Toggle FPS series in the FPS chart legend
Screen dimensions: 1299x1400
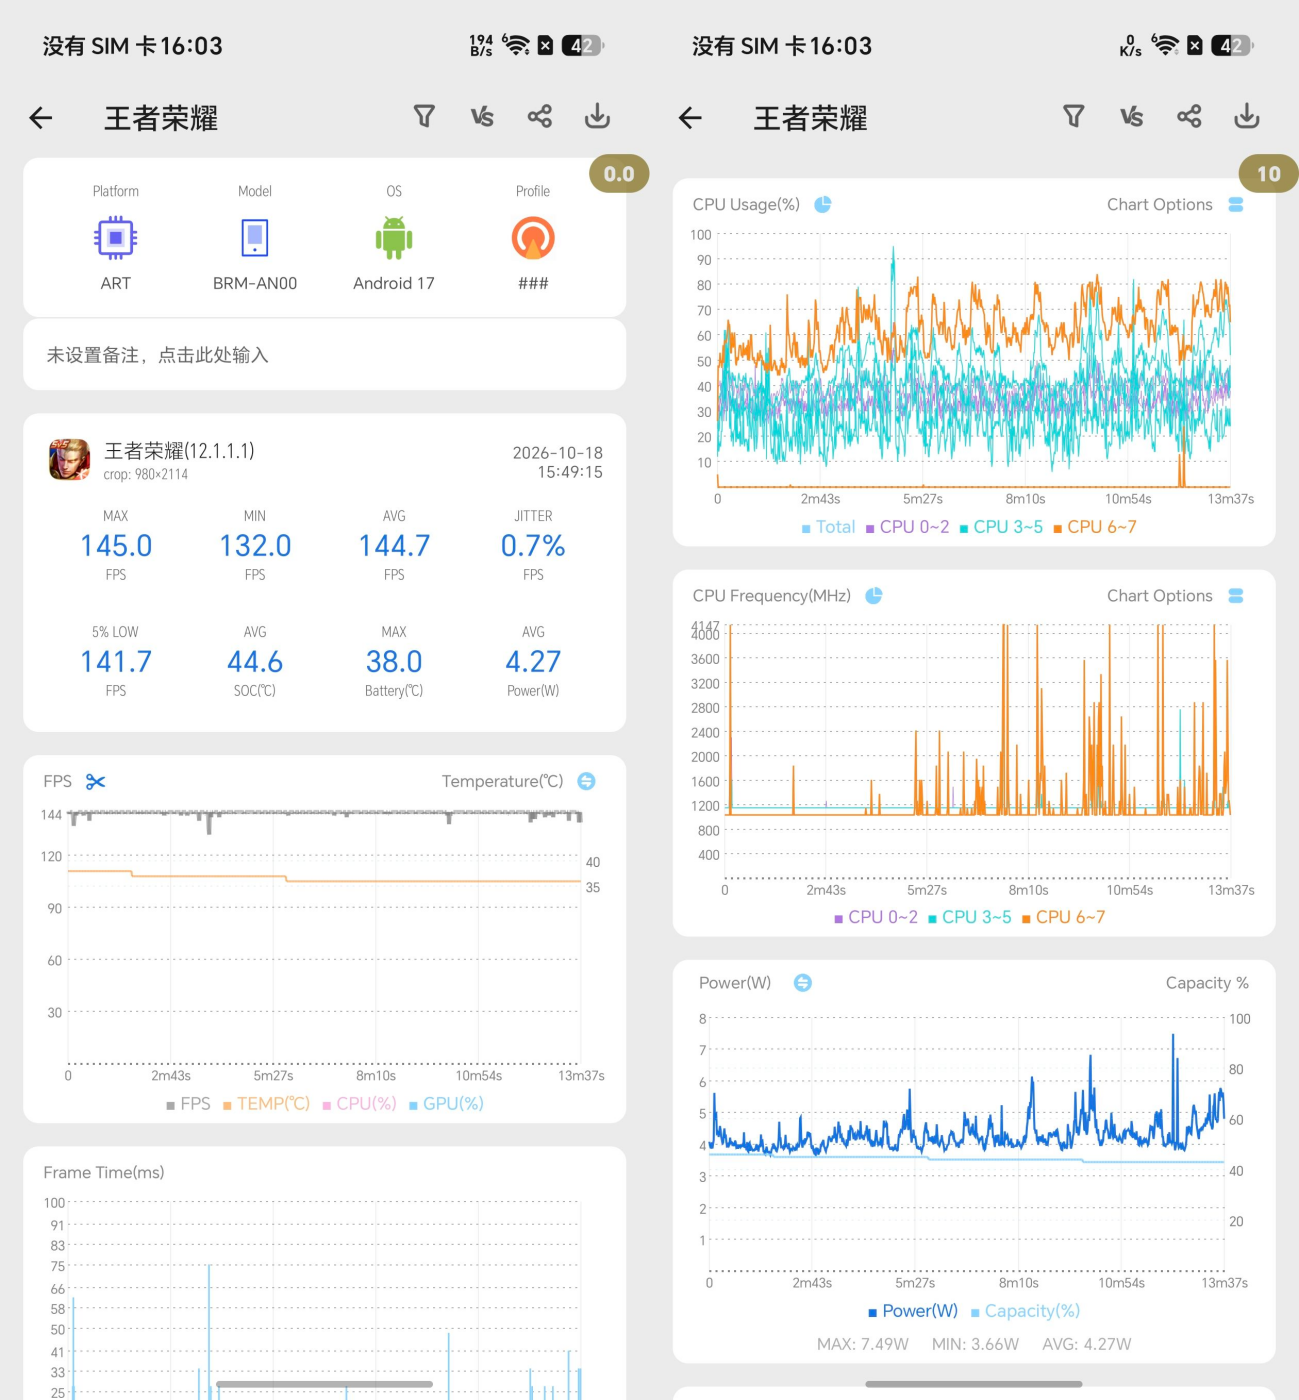point(188,1104)
